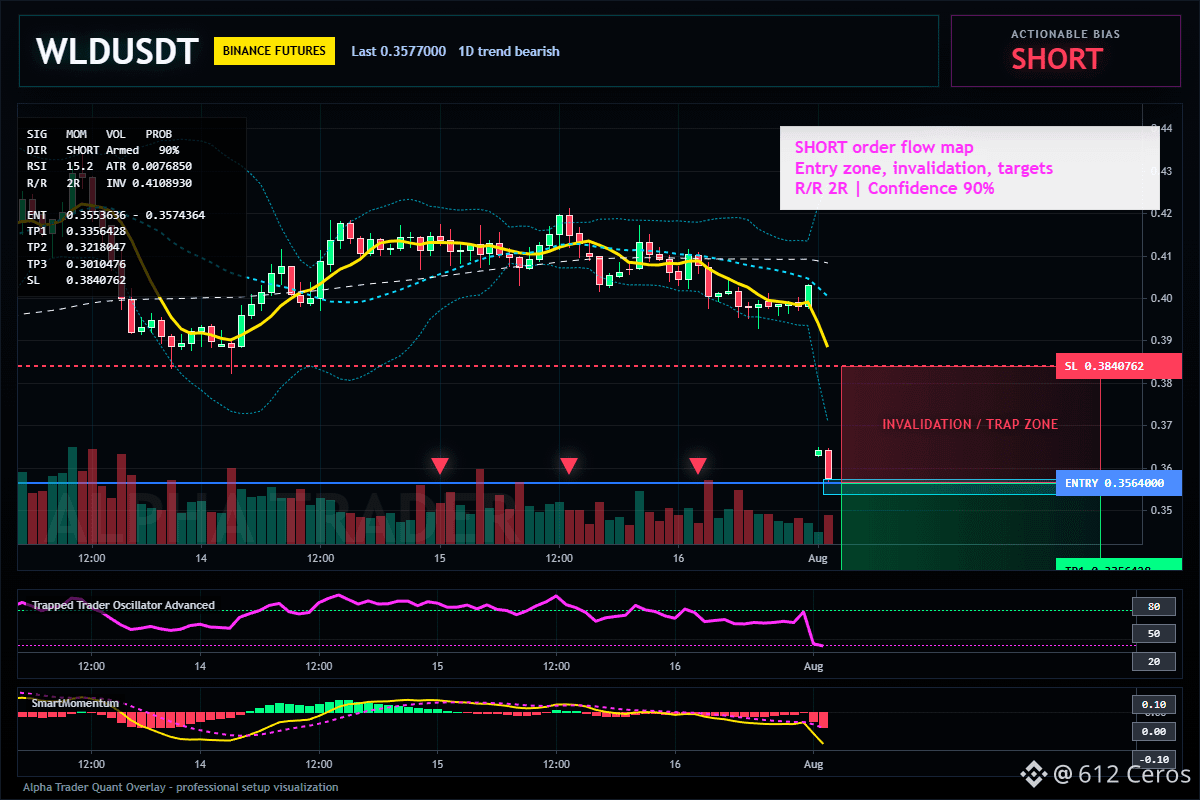Click the '1D trend bearish' label
This screenshot has height=800, width=1200.
click(509, 51)
